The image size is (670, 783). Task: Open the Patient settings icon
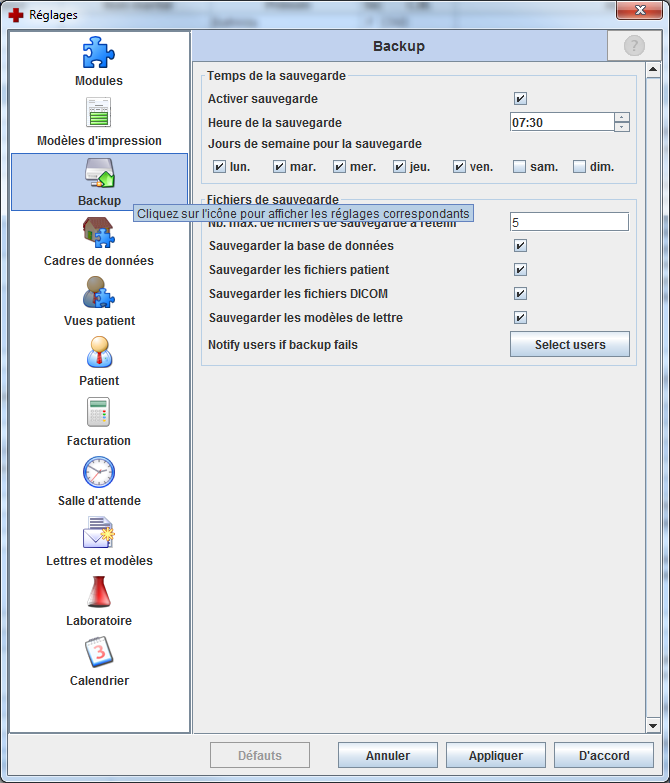(99, 353)
